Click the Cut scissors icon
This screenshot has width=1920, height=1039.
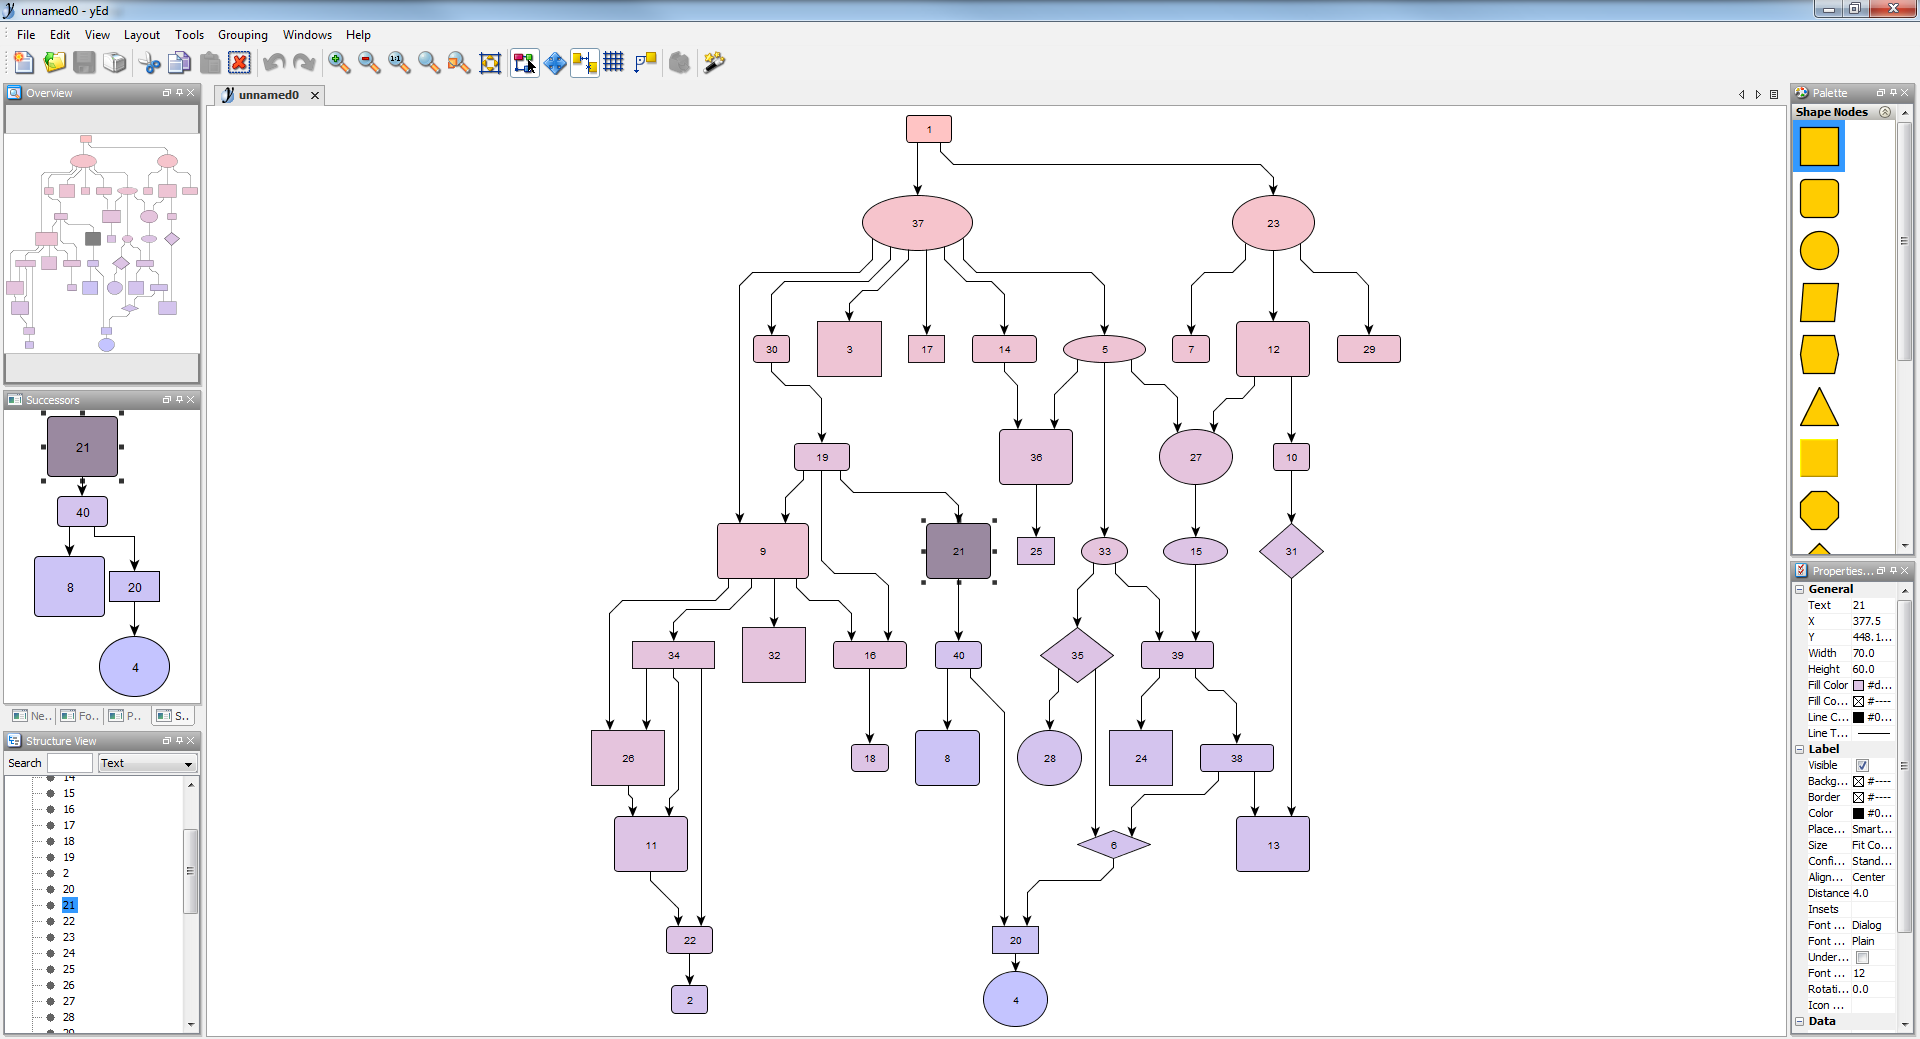click(150, 62)
